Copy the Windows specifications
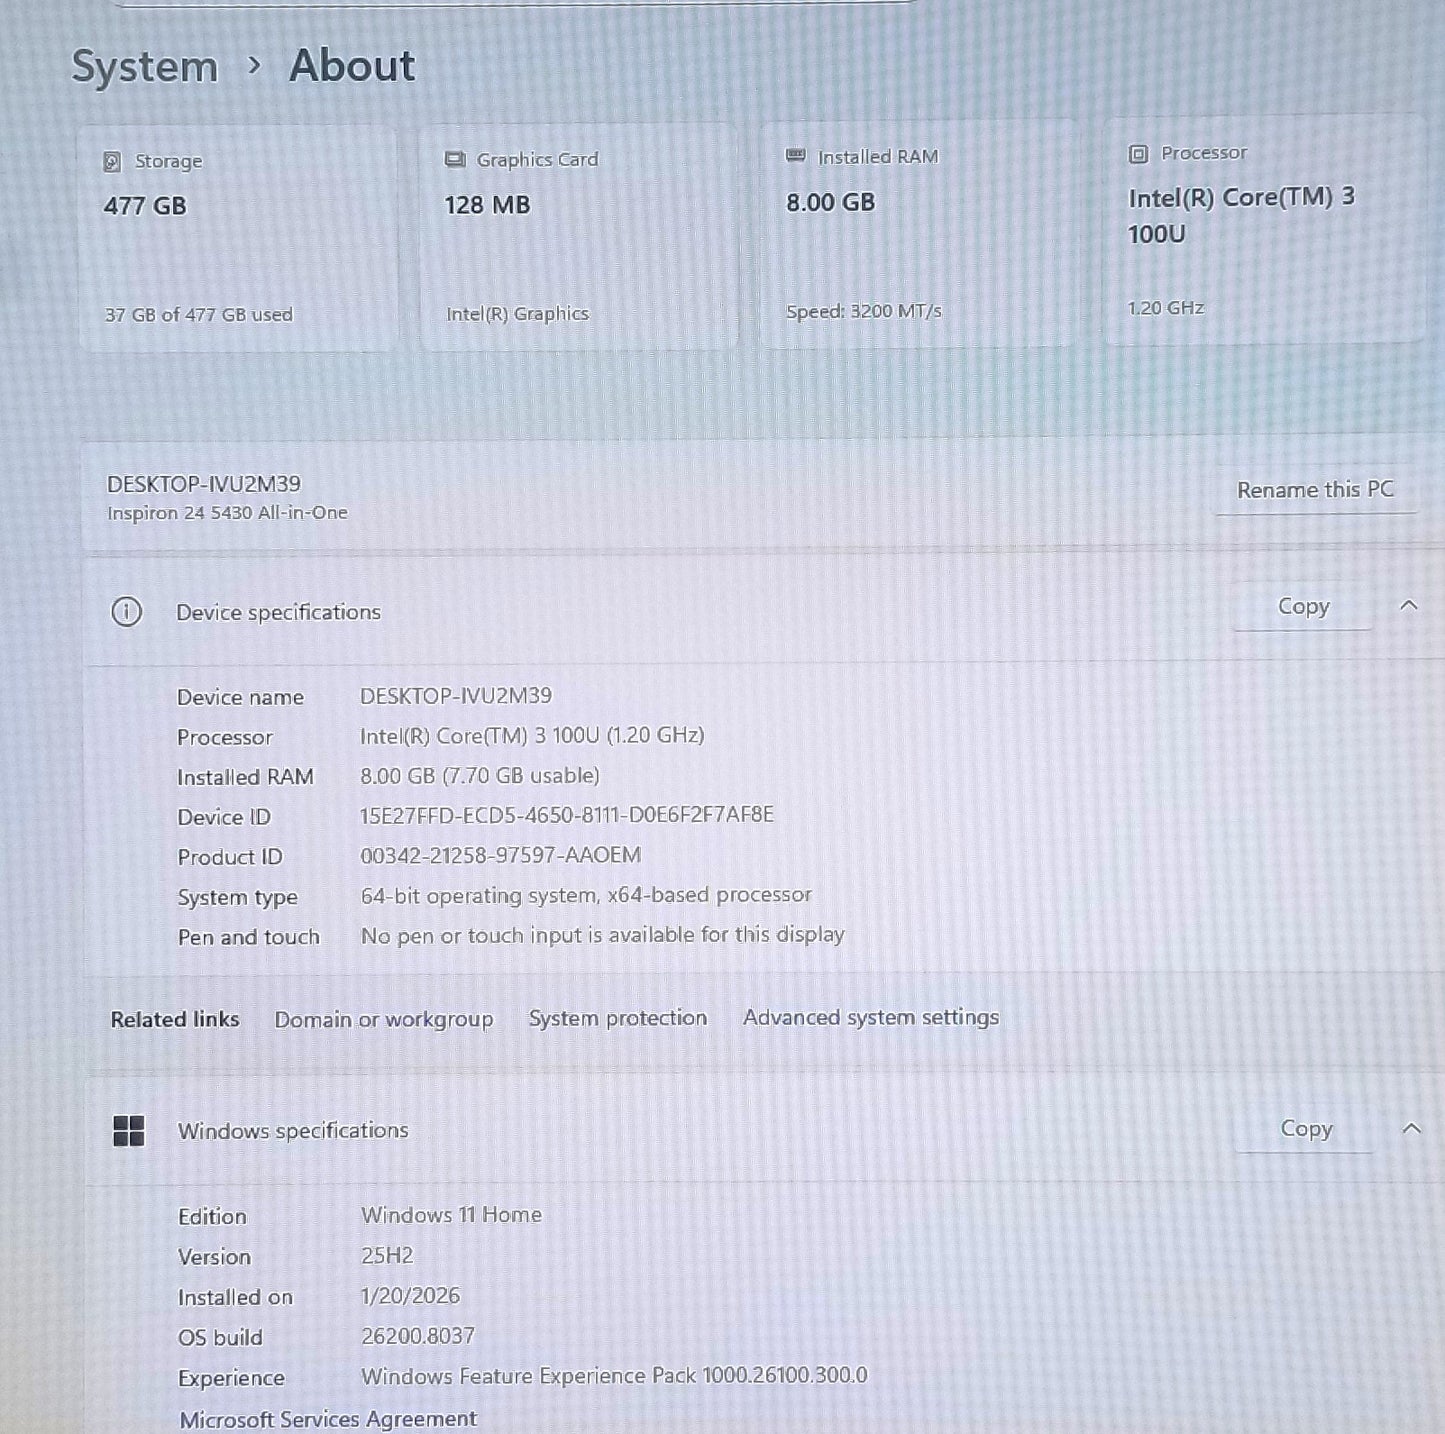 (1305, 1129)
